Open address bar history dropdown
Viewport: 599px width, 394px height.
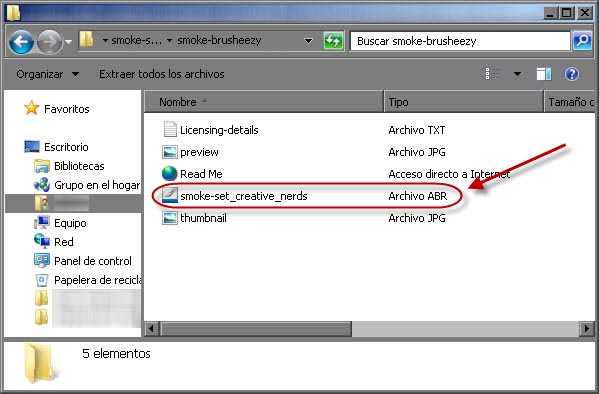[308, 41]
